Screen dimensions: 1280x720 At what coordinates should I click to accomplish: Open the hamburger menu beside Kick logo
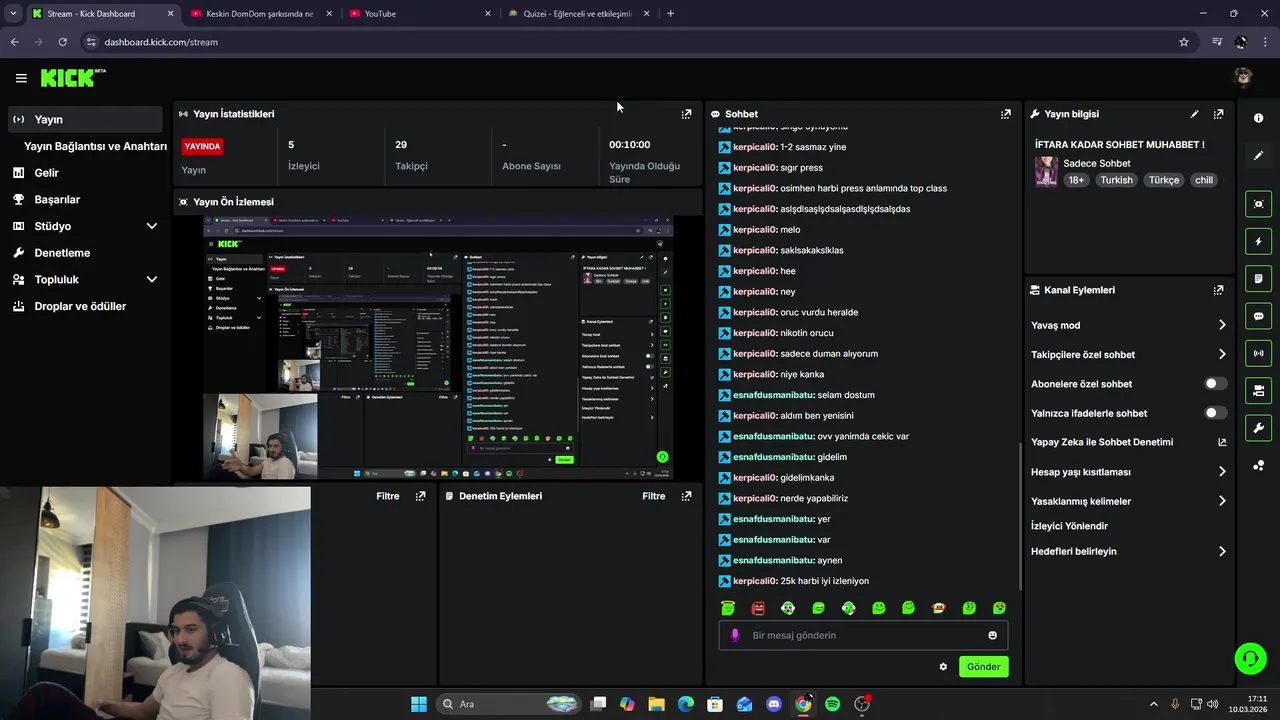click(21, 78)
